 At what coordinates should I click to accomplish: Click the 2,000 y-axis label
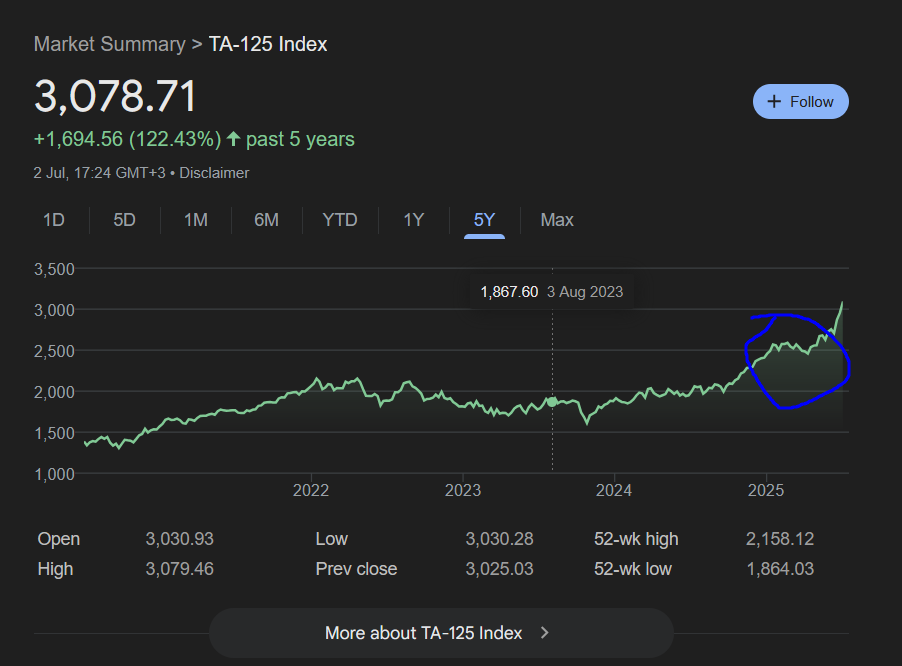(x=54, y=392)
